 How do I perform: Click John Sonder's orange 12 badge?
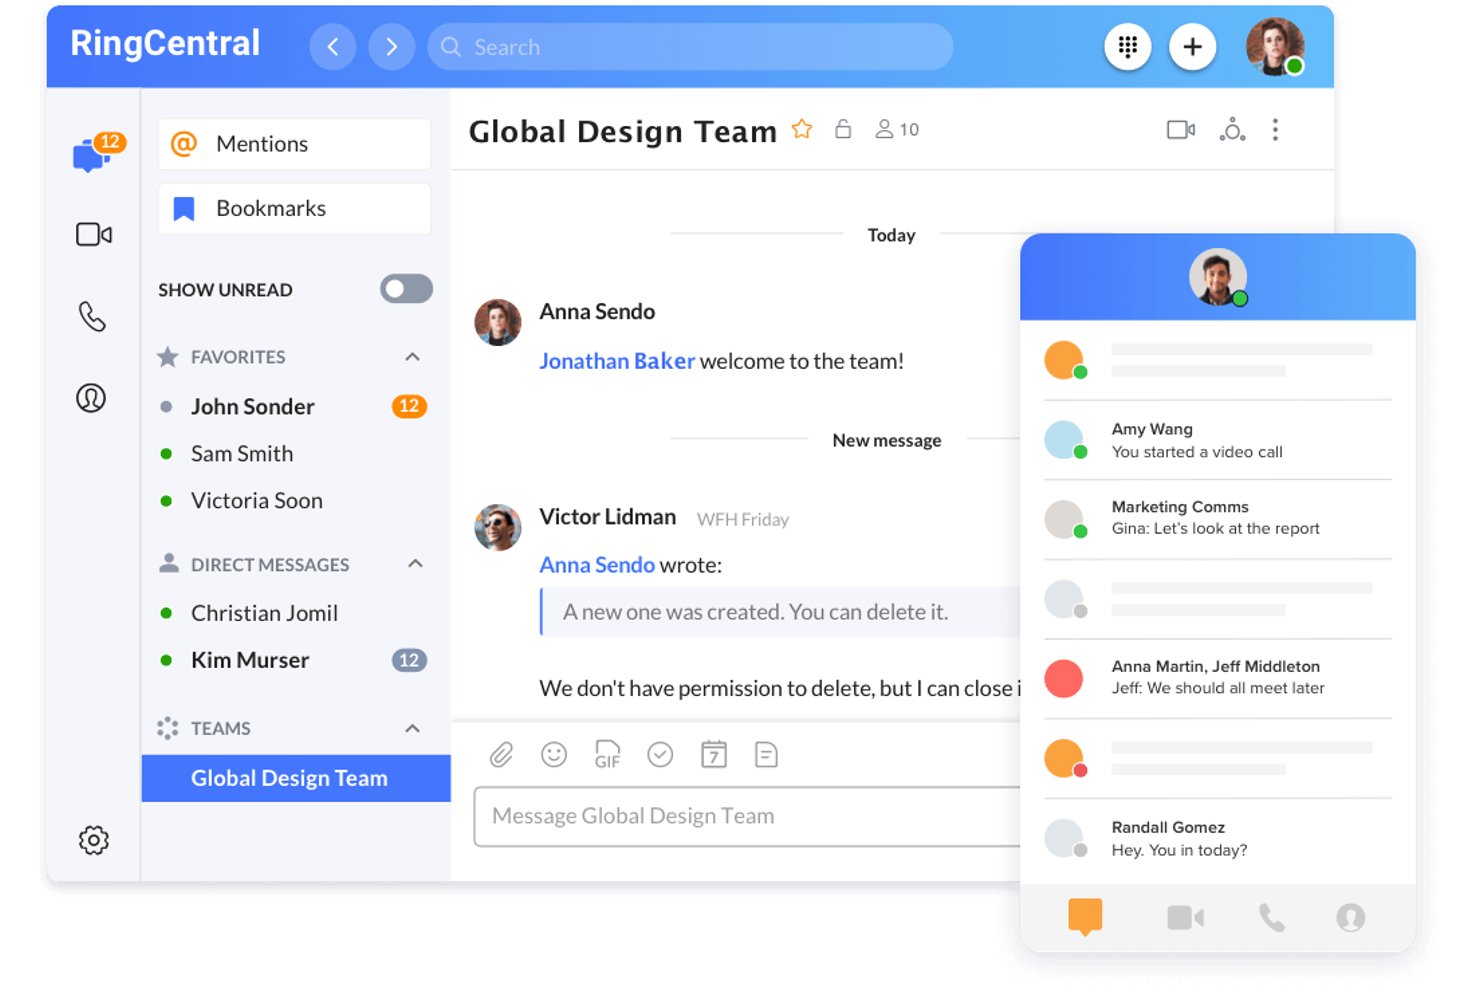coord(409,406)
